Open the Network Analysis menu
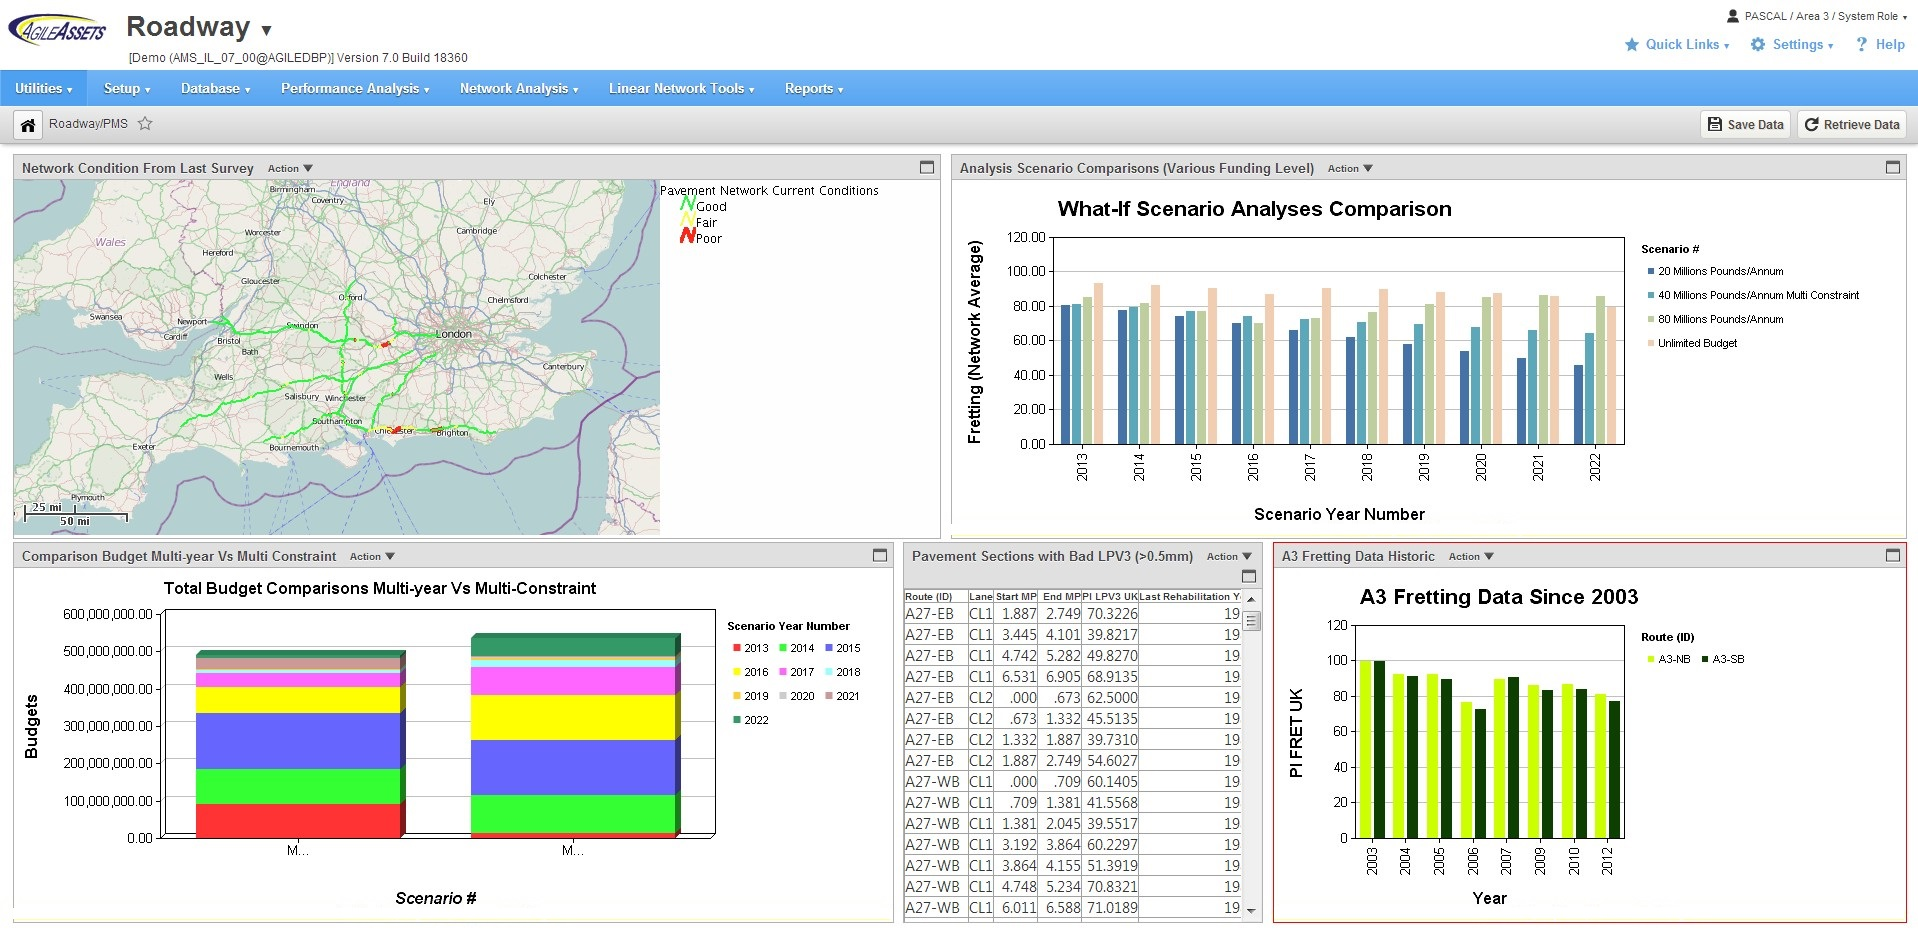 tap(518, 88)
